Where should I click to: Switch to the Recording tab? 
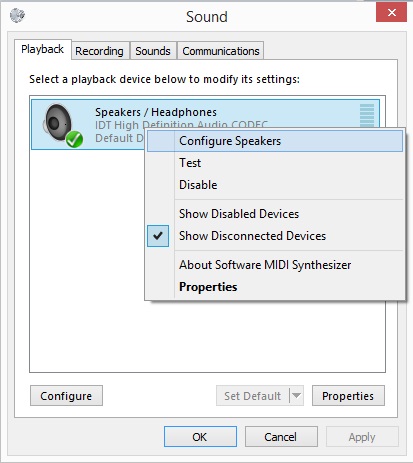click(99, 51)
